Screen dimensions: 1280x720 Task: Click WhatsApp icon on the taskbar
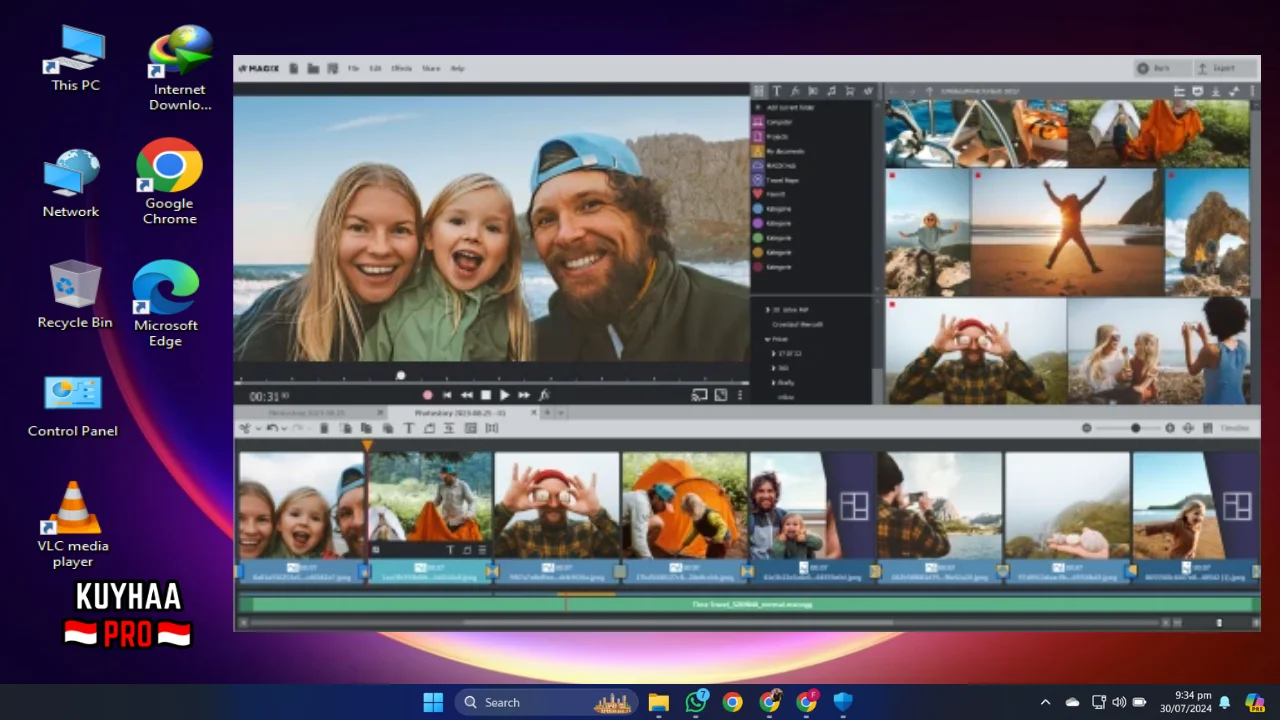(x=696, y=702)
